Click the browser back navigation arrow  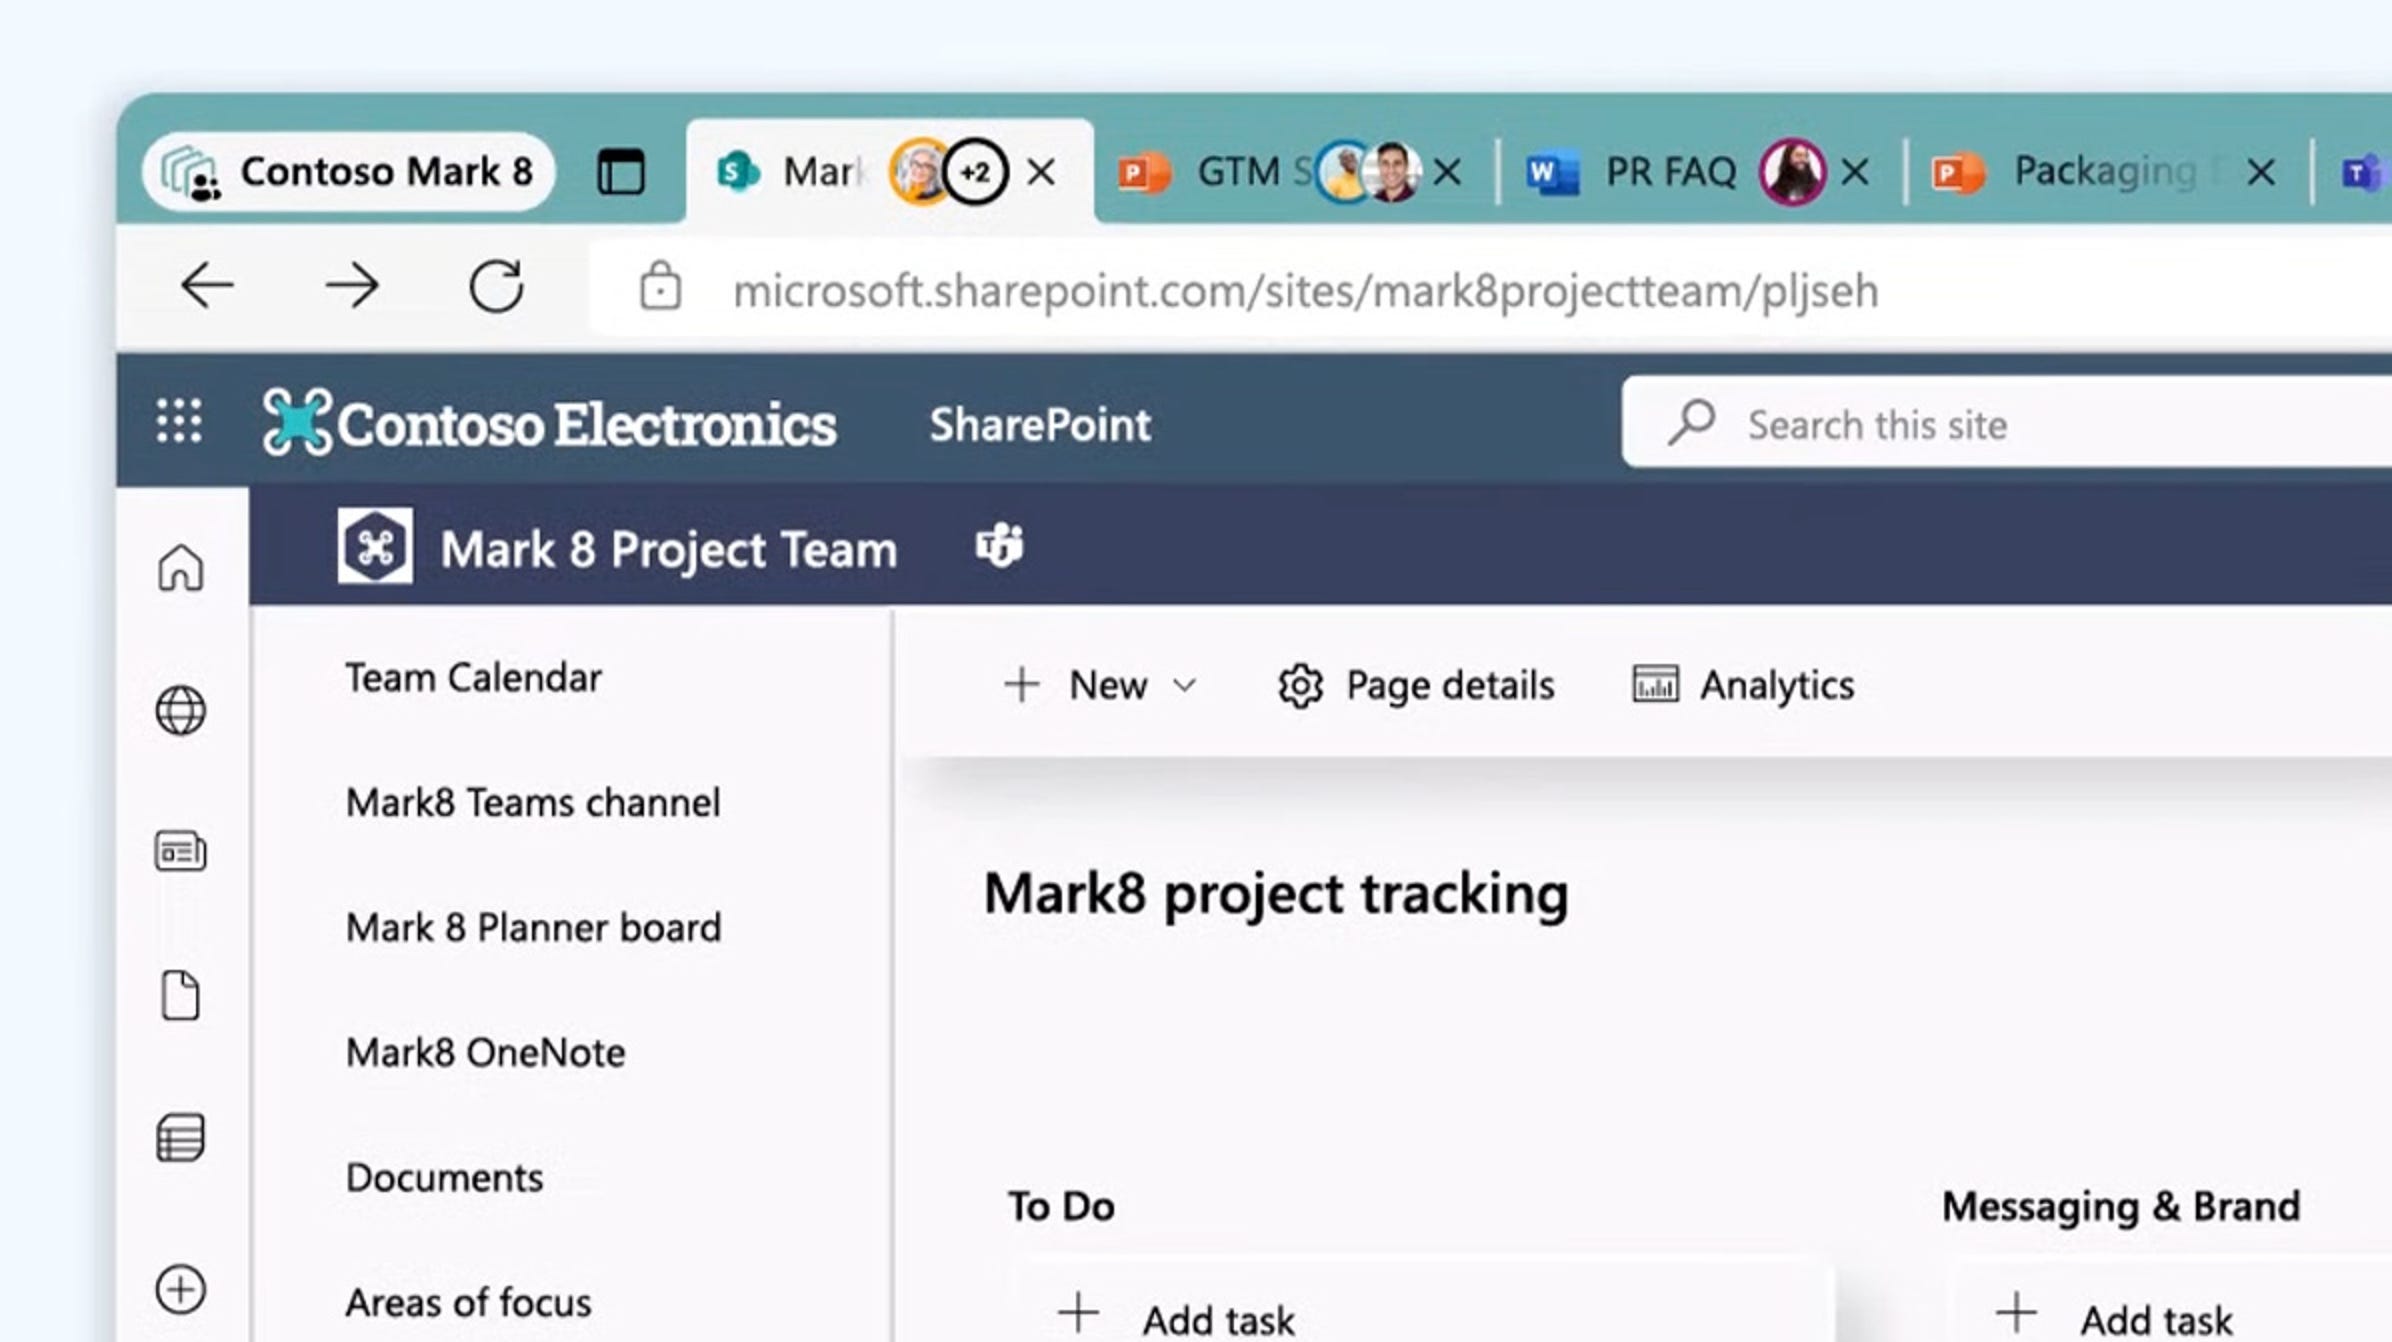(205, 286)
